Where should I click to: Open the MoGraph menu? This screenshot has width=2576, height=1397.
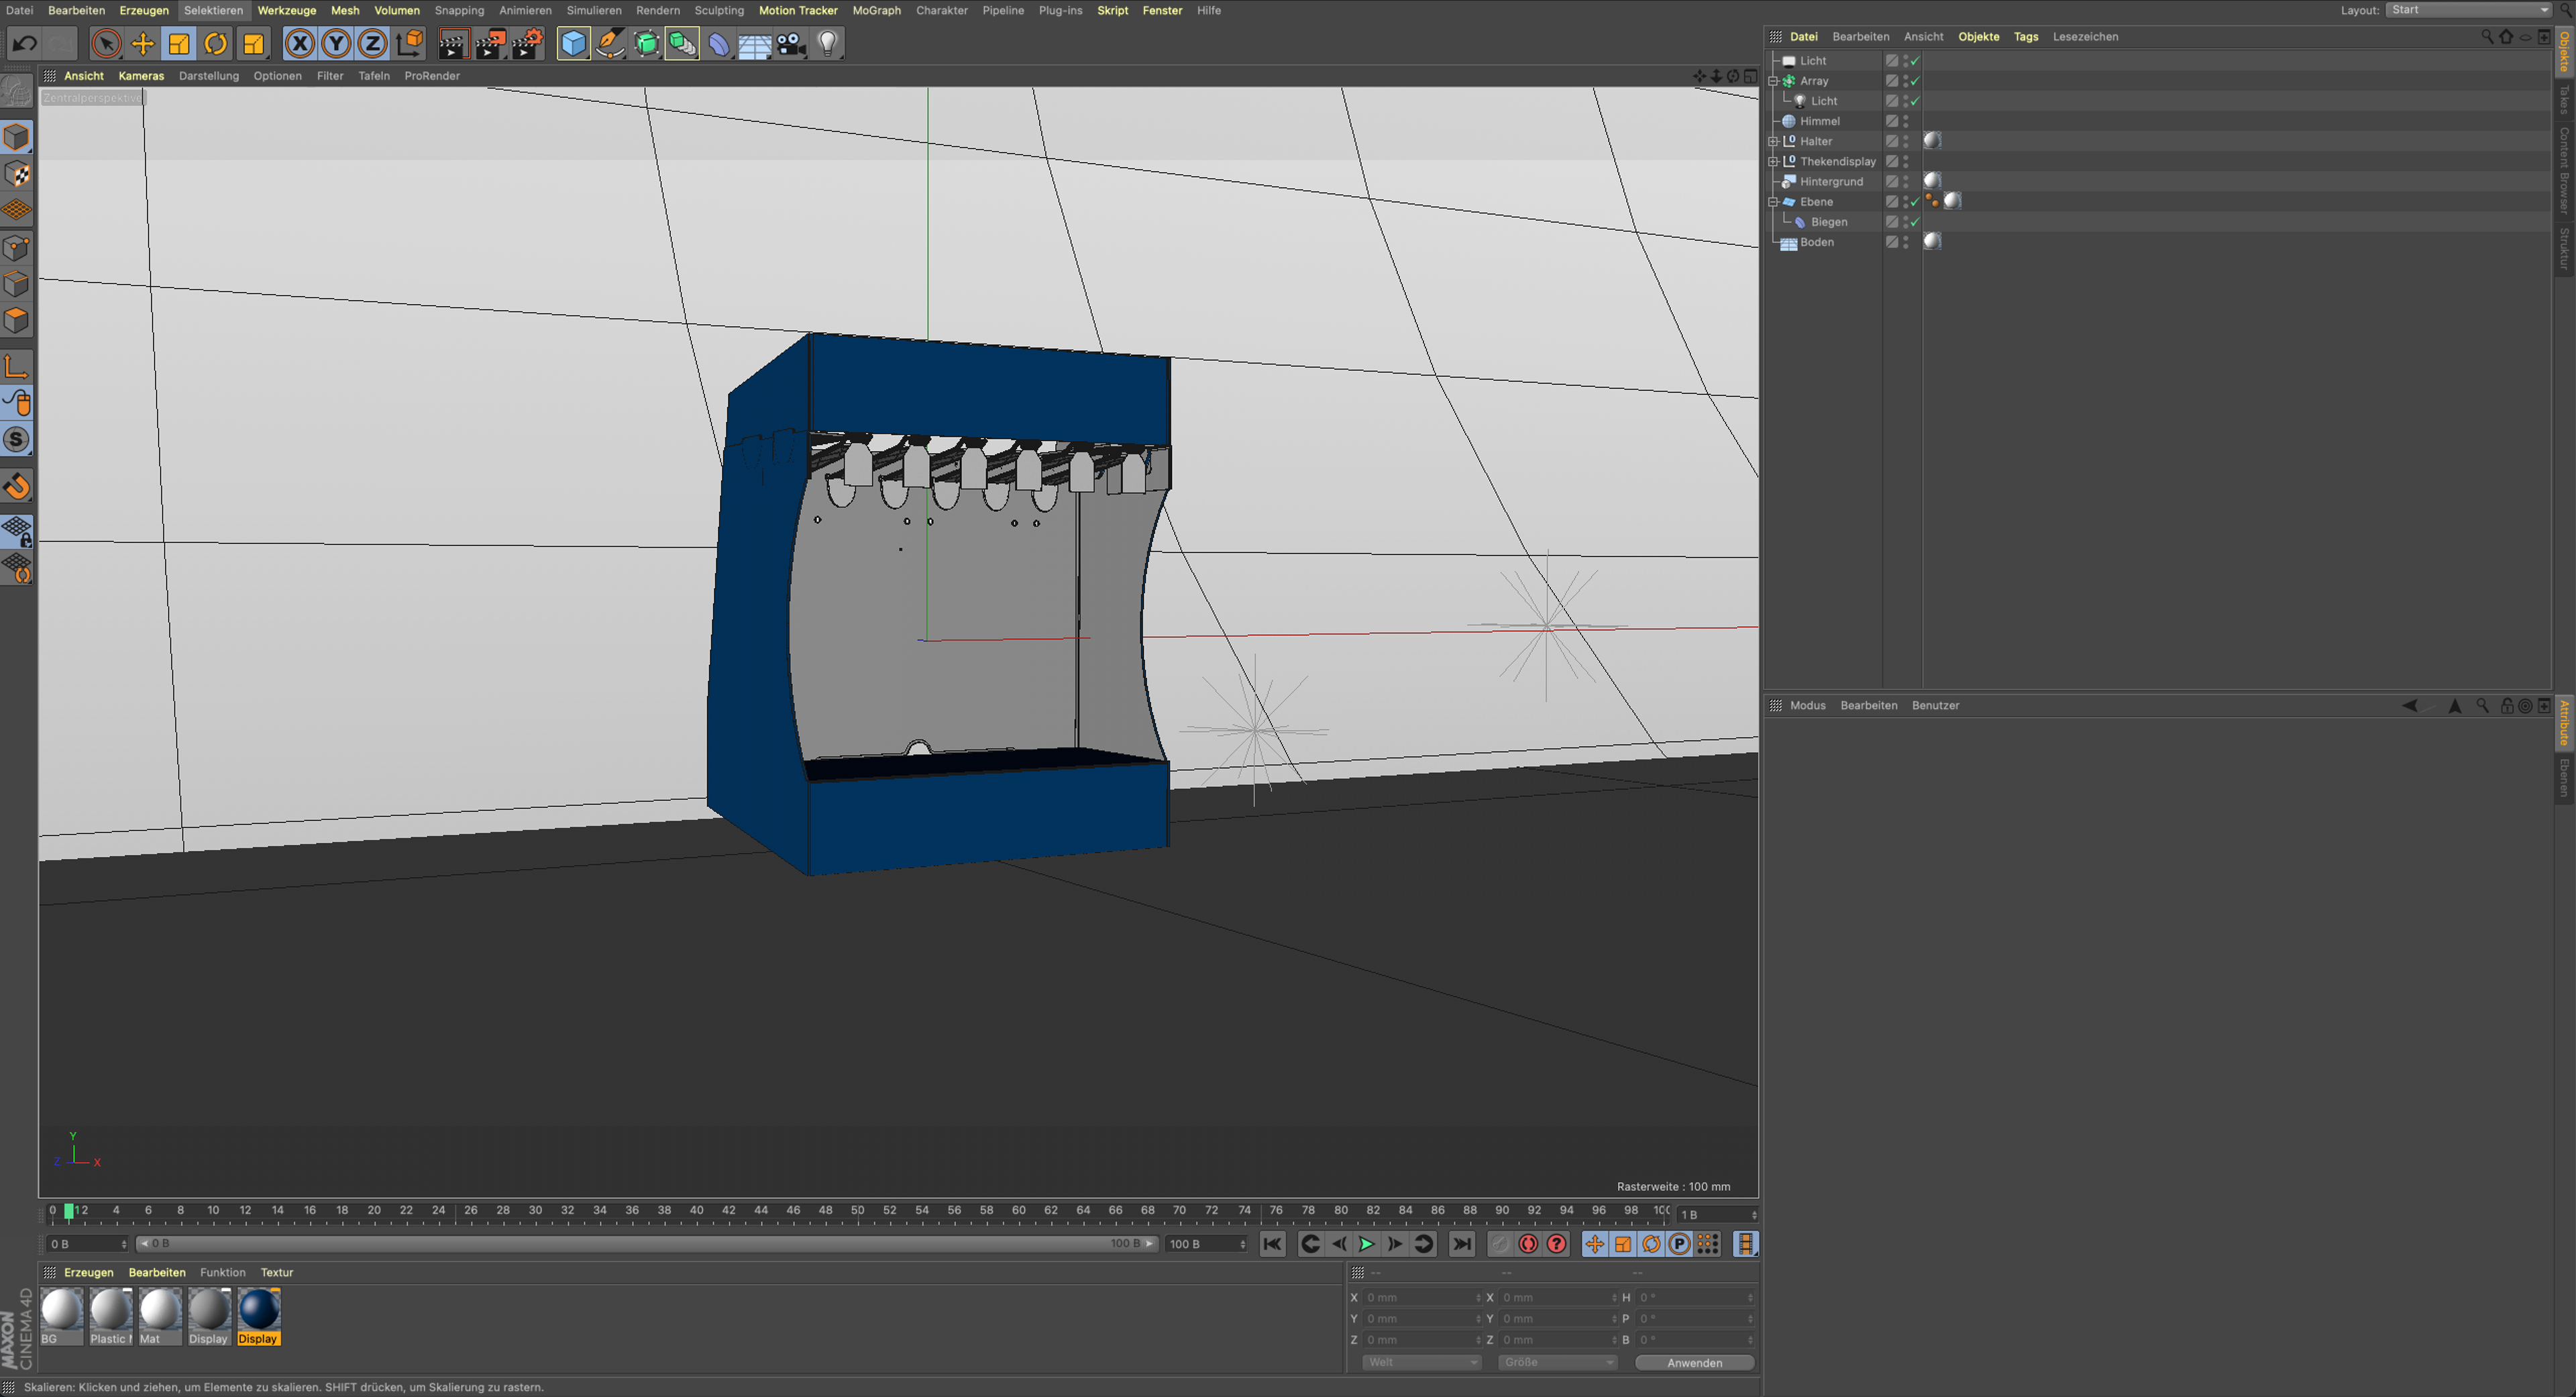pos(876,10)
